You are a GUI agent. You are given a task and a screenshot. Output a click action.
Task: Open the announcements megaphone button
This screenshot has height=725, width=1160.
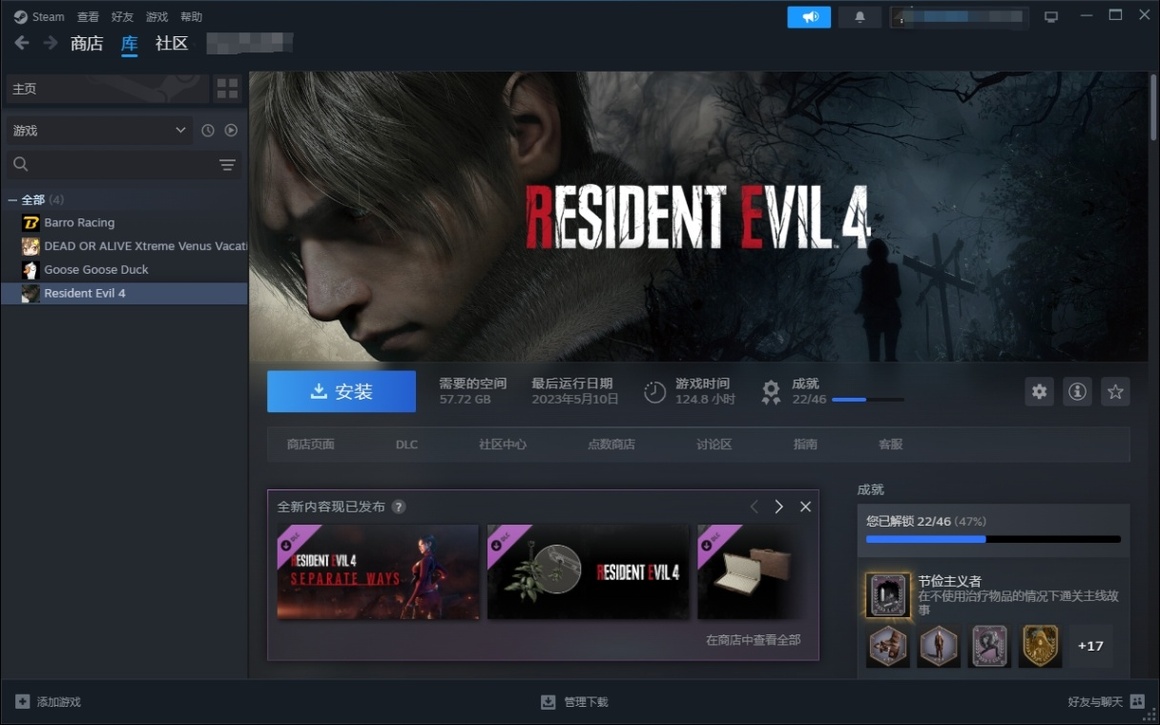click(809, 17)
